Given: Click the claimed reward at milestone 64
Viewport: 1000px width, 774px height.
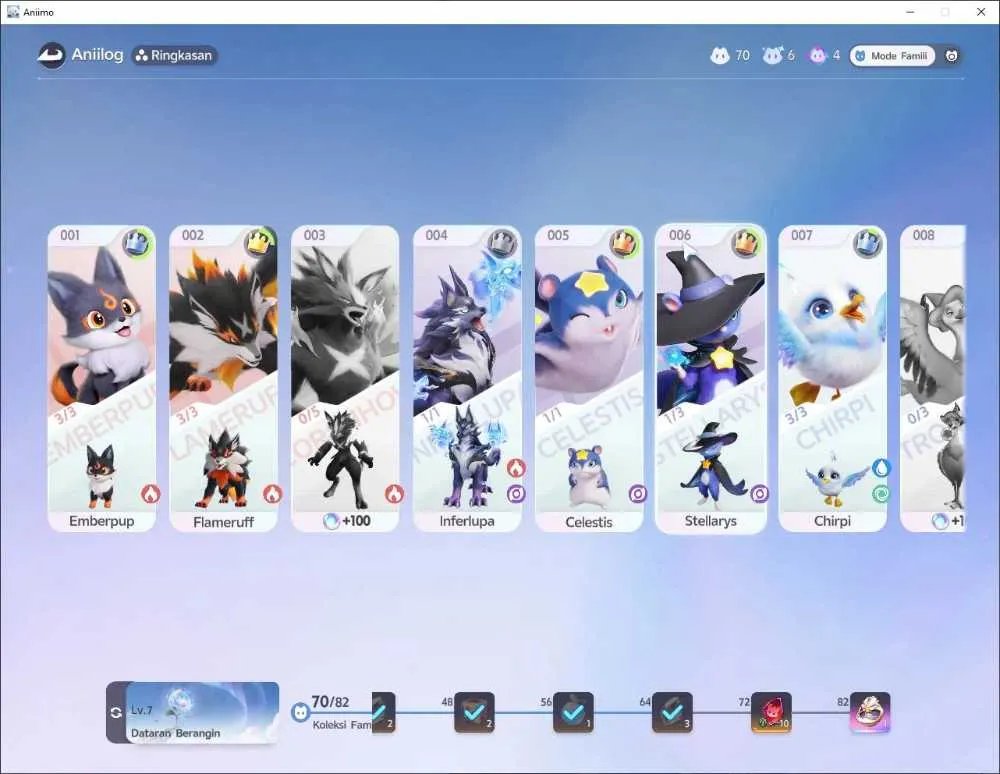Looking at the screenshot, I should tap(672, 713).
